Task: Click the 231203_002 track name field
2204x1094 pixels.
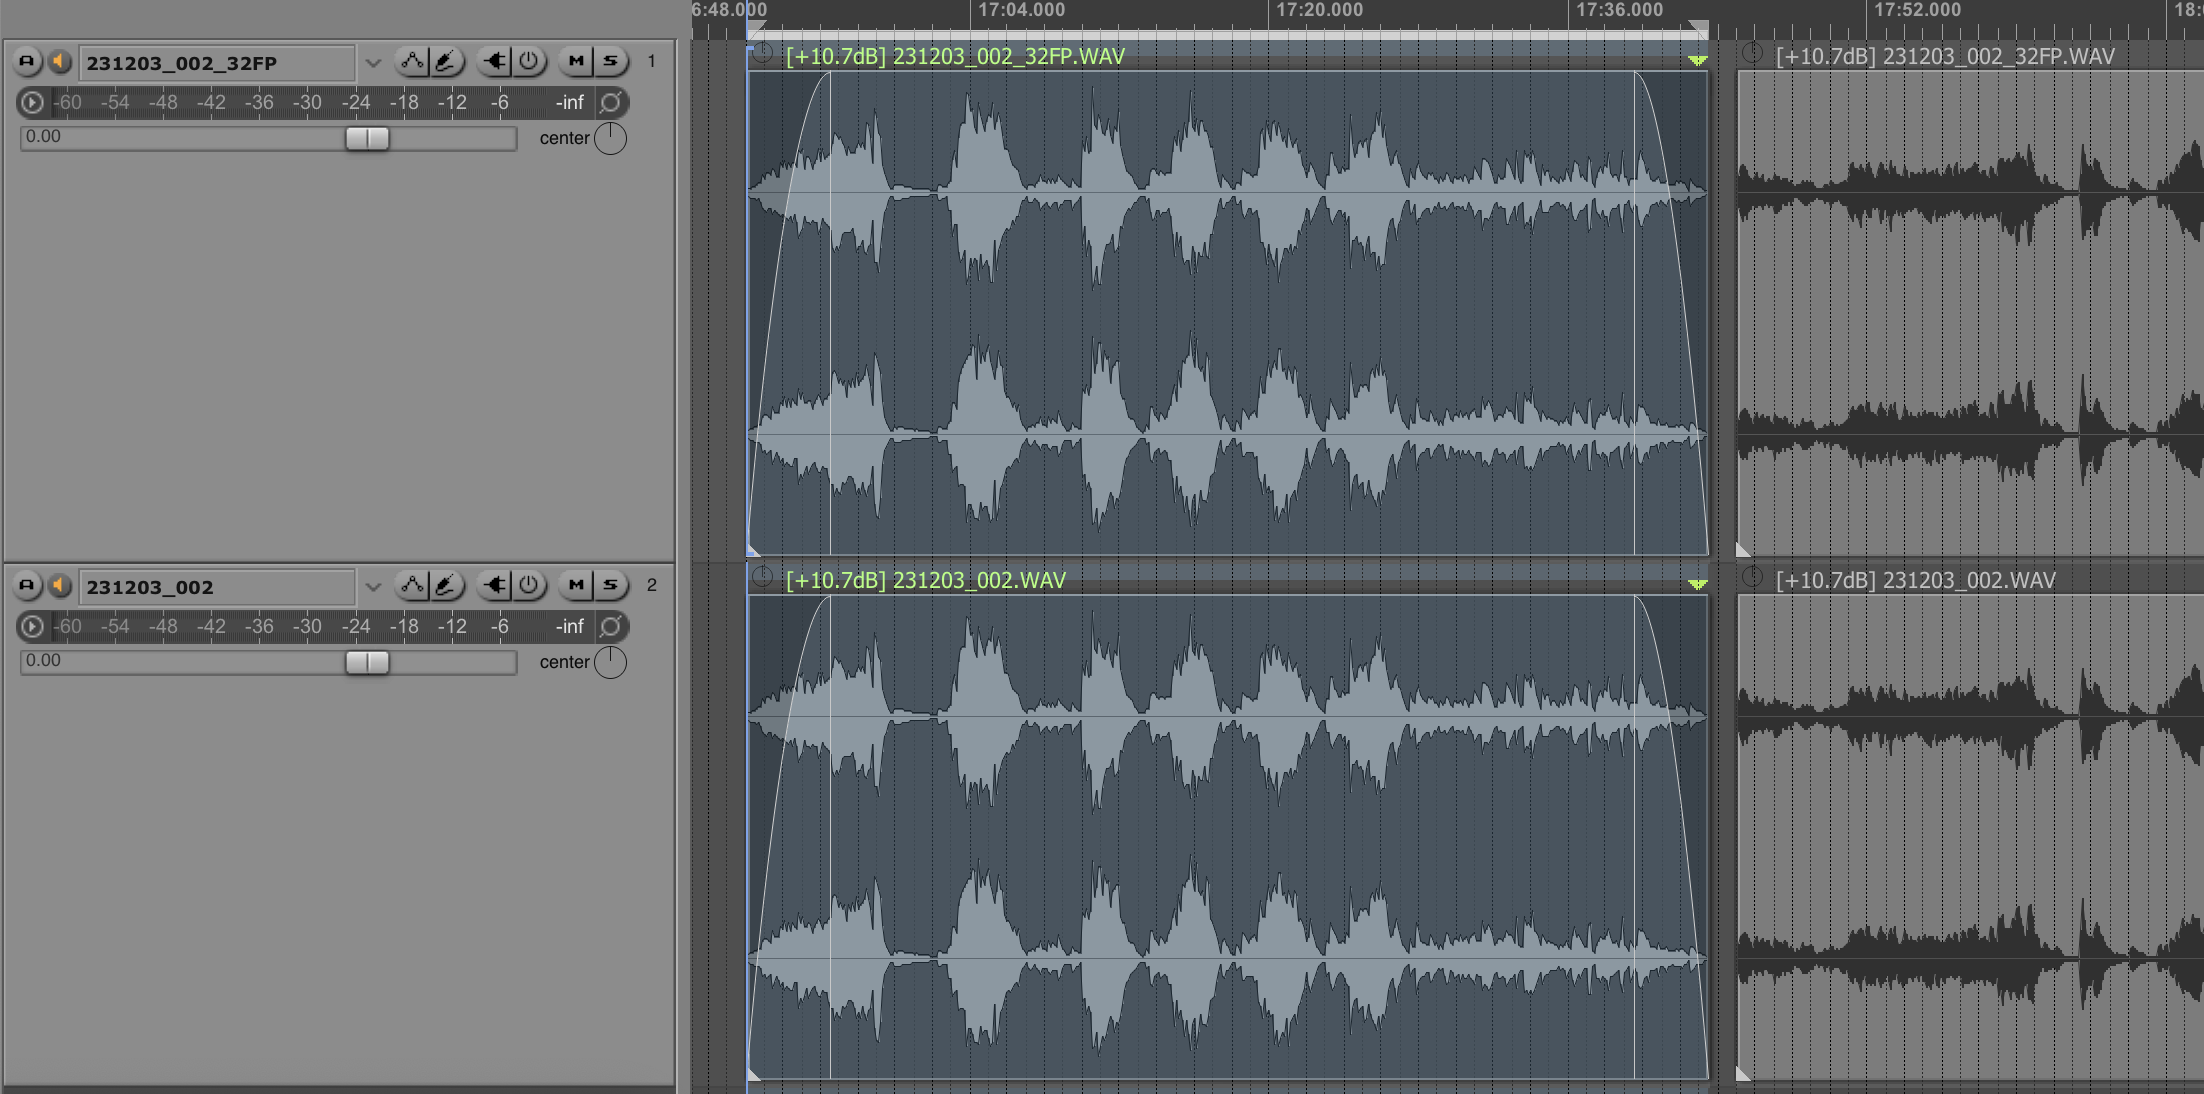Action: coord(215,587)
